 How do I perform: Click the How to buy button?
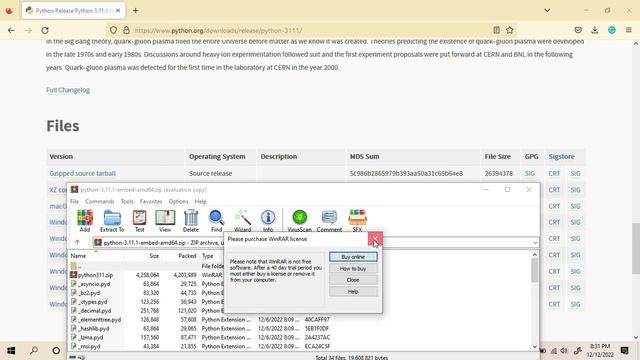pyautogui.click(x=353, y=269)
